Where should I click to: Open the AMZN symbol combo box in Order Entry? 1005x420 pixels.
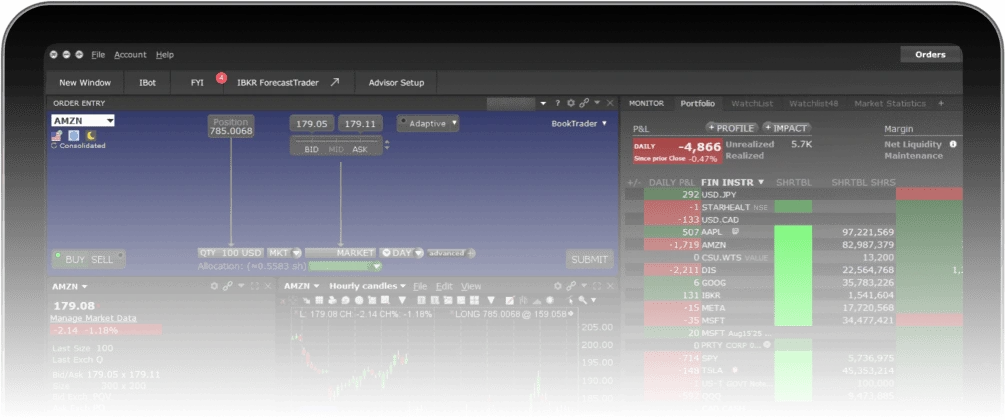[x=83, y=121]
